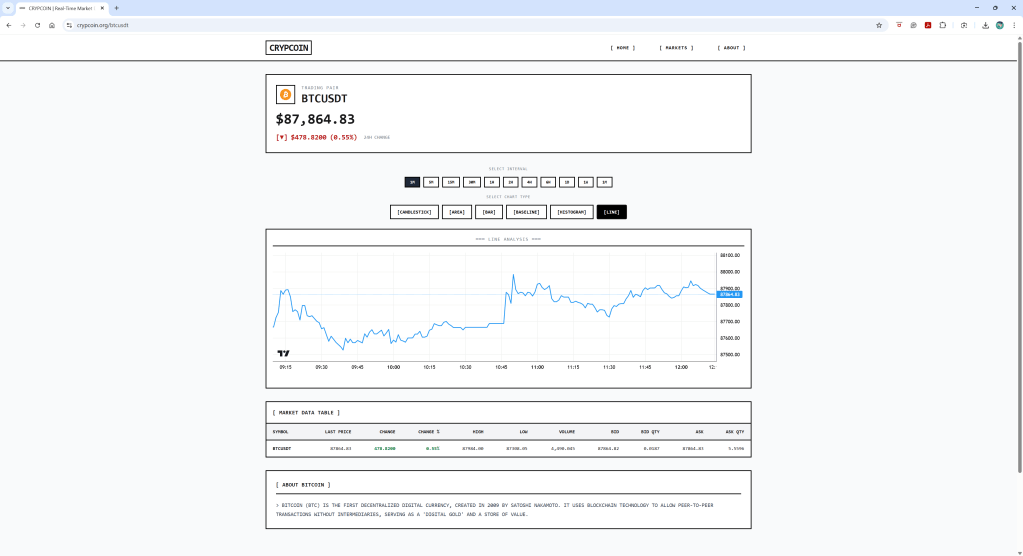Open the About menu item
This screenshot has height=556, width=1023.
731,47
